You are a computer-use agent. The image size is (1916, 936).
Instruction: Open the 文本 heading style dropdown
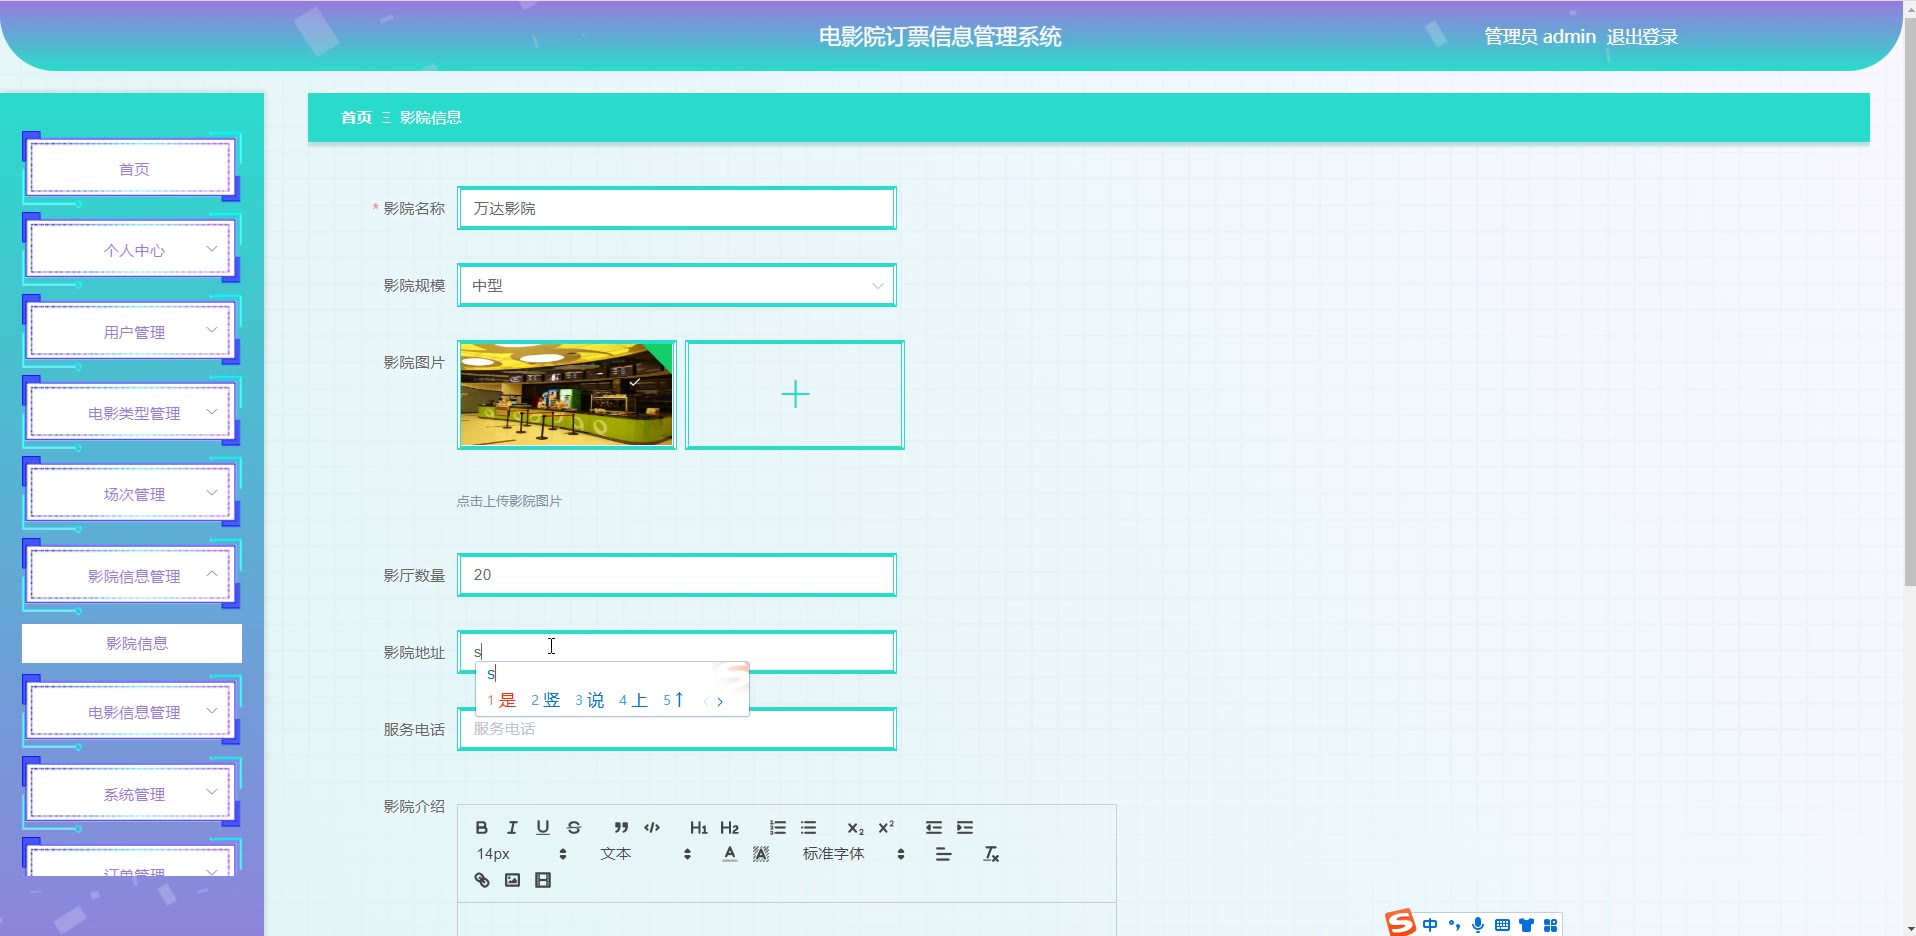pyautogui.click(x=646, y=854)
